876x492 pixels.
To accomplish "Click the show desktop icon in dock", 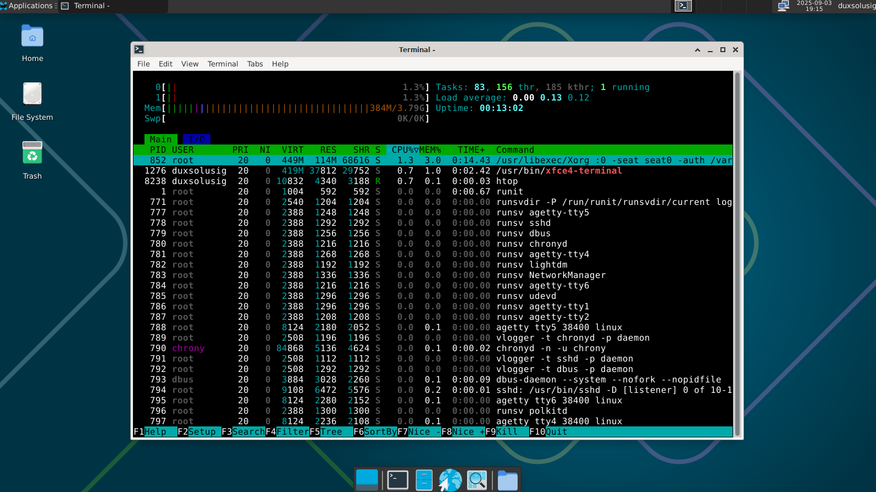I will [x=367, y=480].
